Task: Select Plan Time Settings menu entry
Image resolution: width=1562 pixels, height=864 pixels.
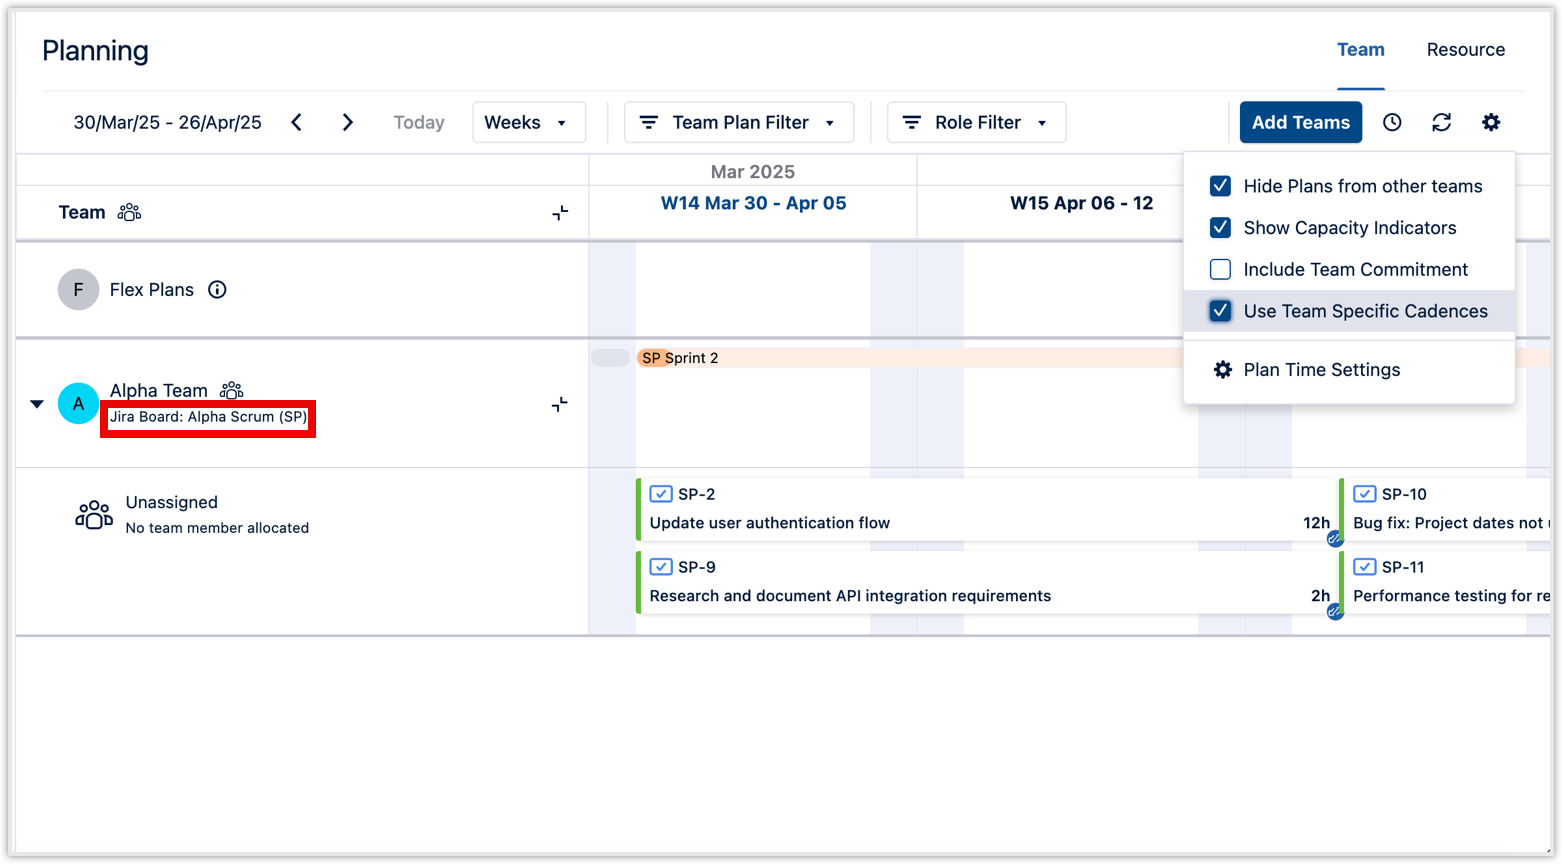Action: [x=1321, y=369]
